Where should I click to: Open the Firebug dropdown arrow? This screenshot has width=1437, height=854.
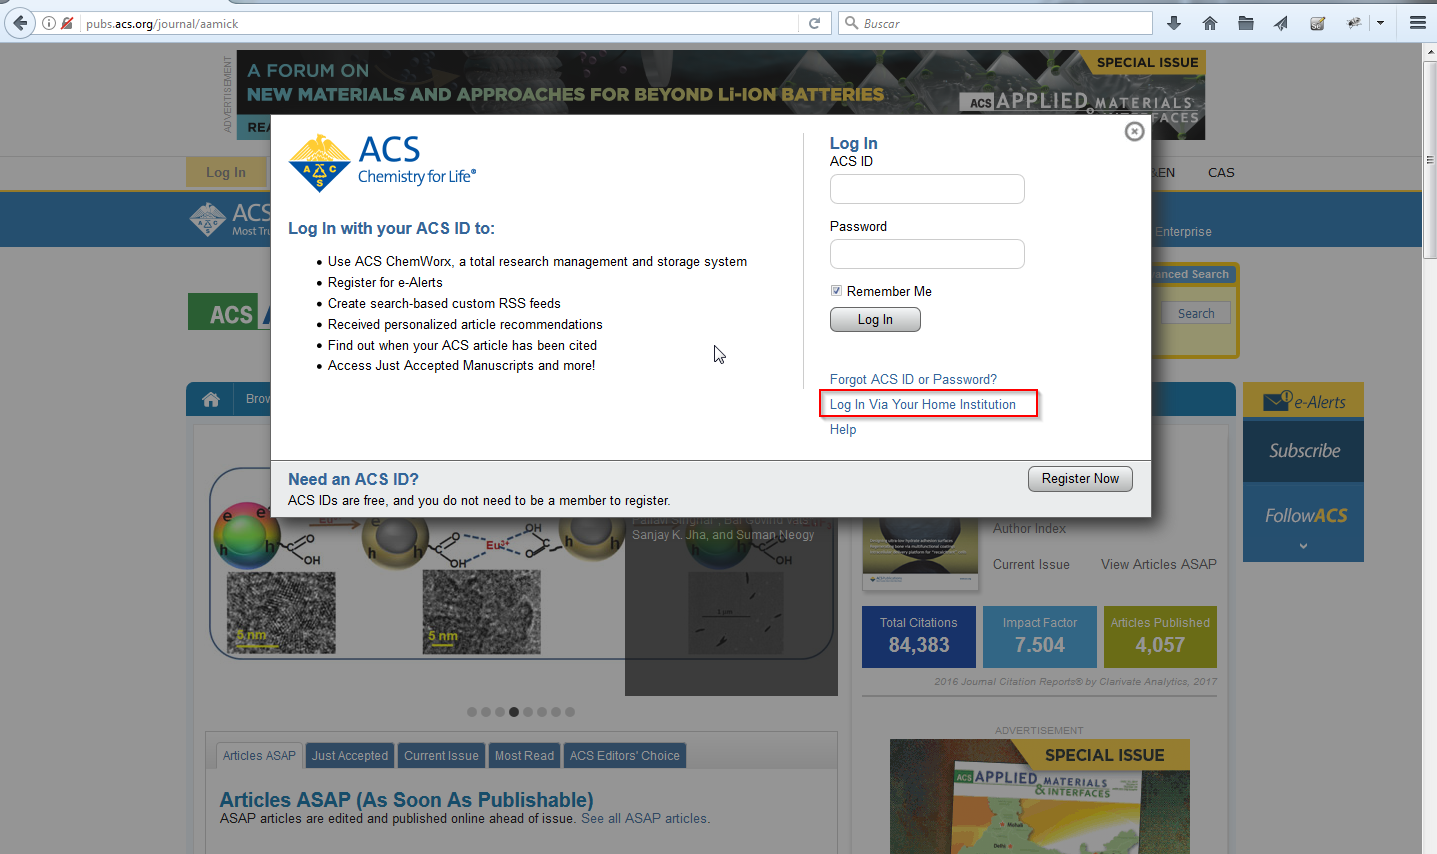click(1380, 23)
